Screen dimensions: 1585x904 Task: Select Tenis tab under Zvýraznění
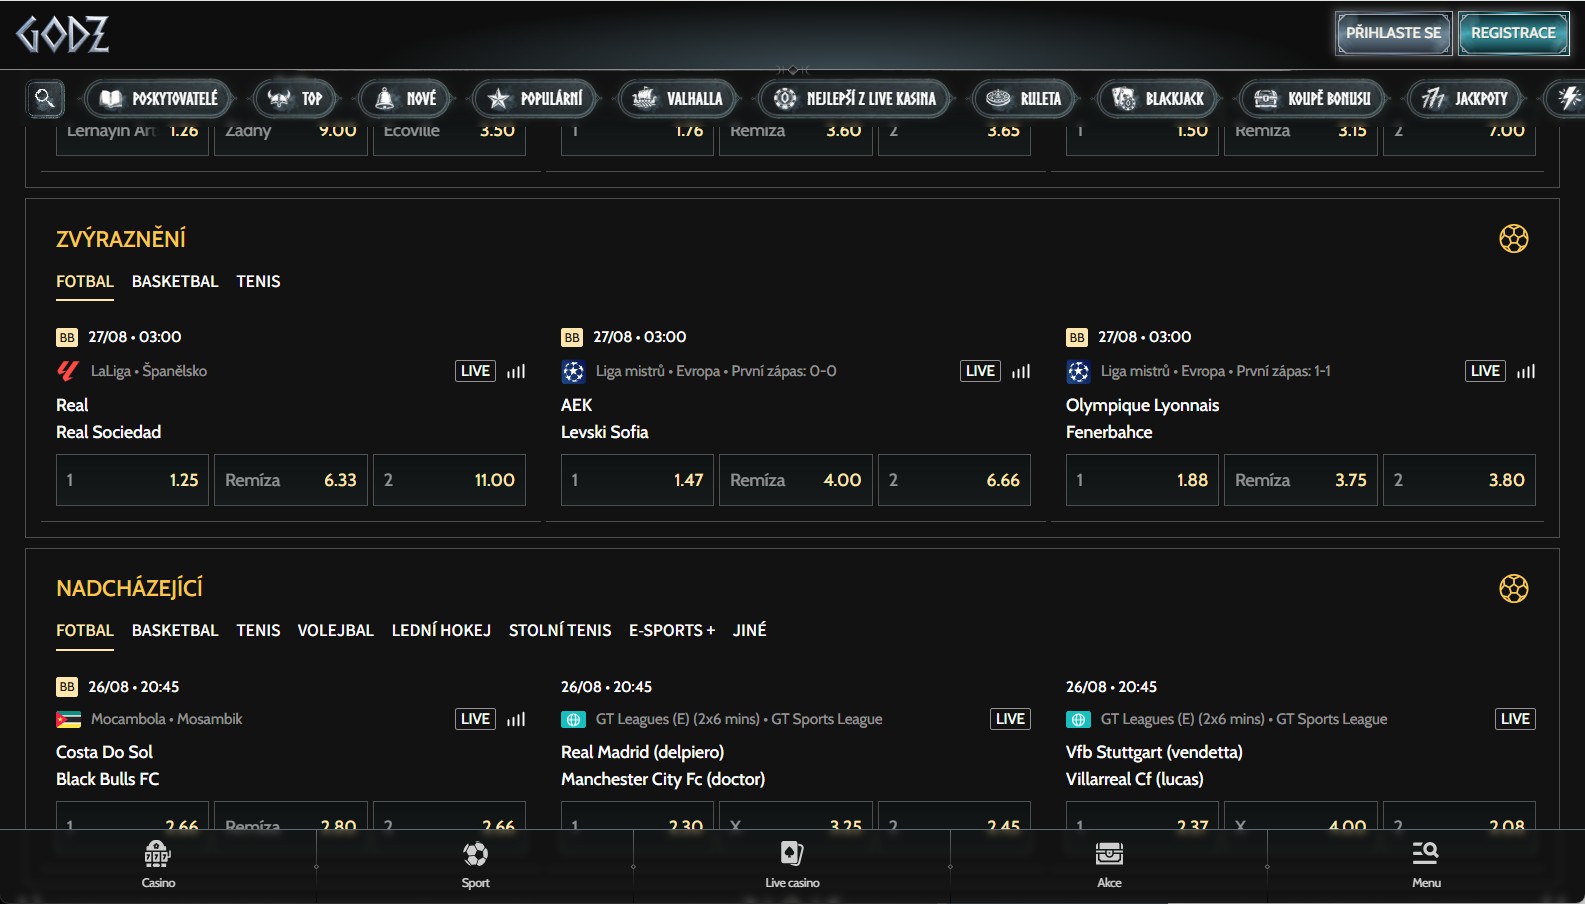tap(258, 282)
